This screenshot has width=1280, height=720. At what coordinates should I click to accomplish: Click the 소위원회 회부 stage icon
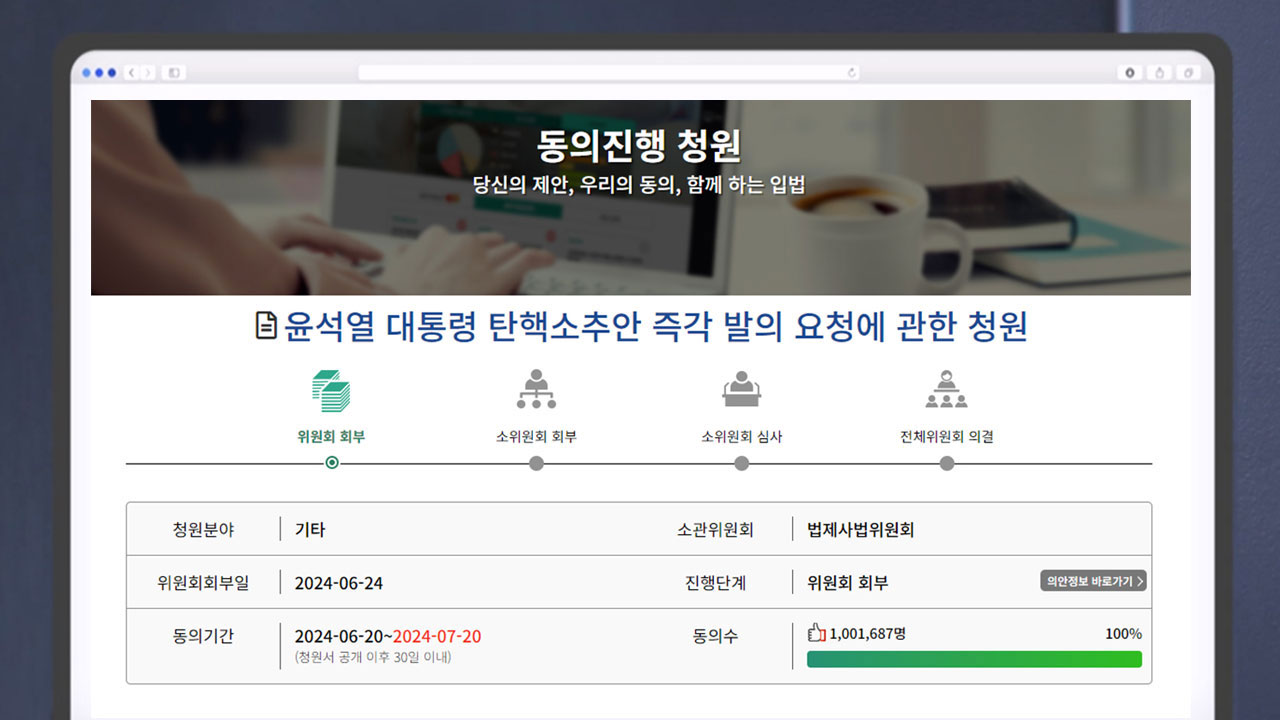pyautogui.click(x=536, y=390)
